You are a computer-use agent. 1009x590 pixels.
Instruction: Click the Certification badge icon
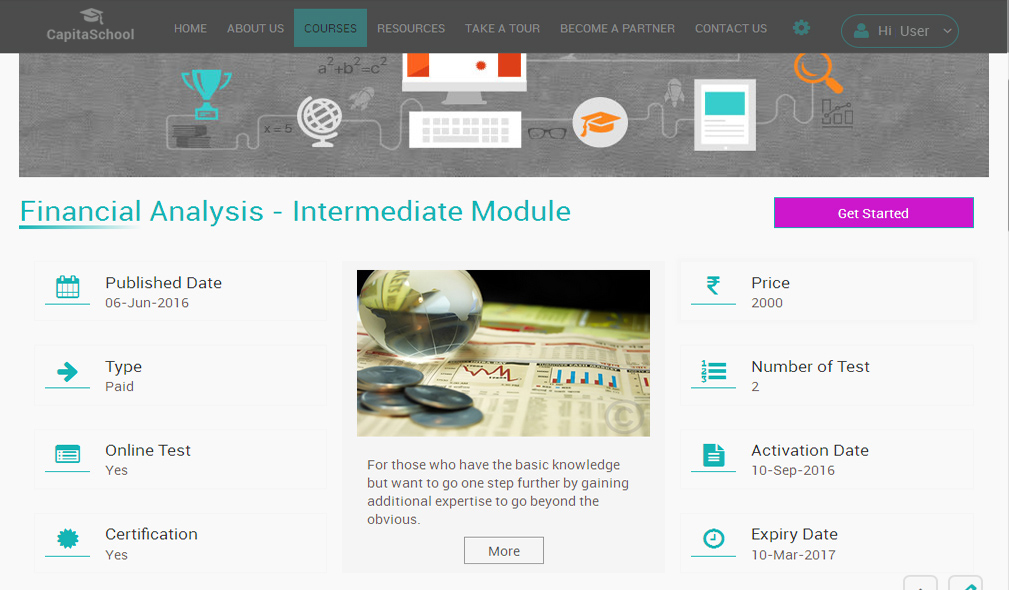67,539
